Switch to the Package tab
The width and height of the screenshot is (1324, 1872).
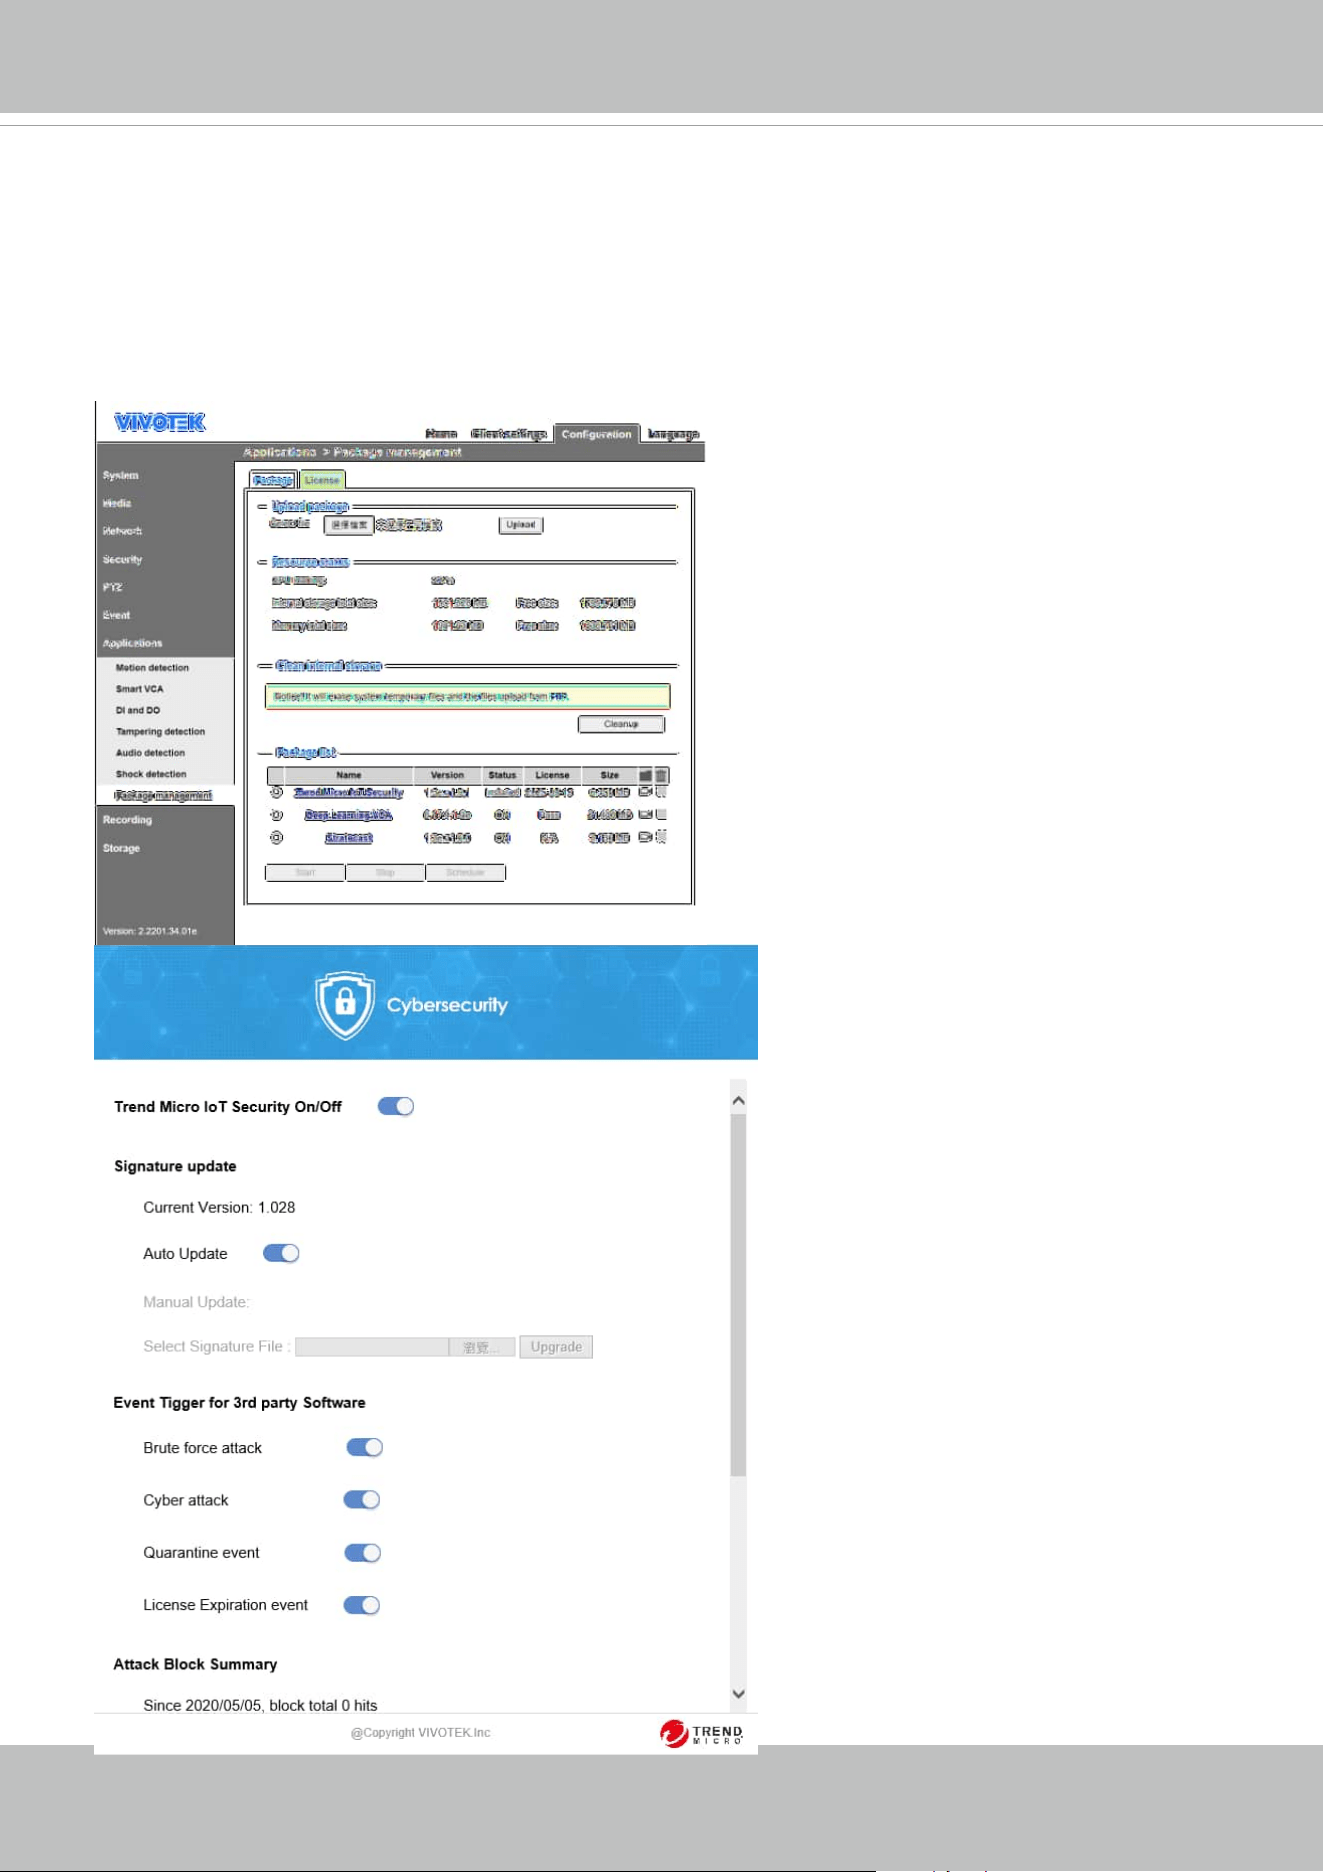[273, 480]
